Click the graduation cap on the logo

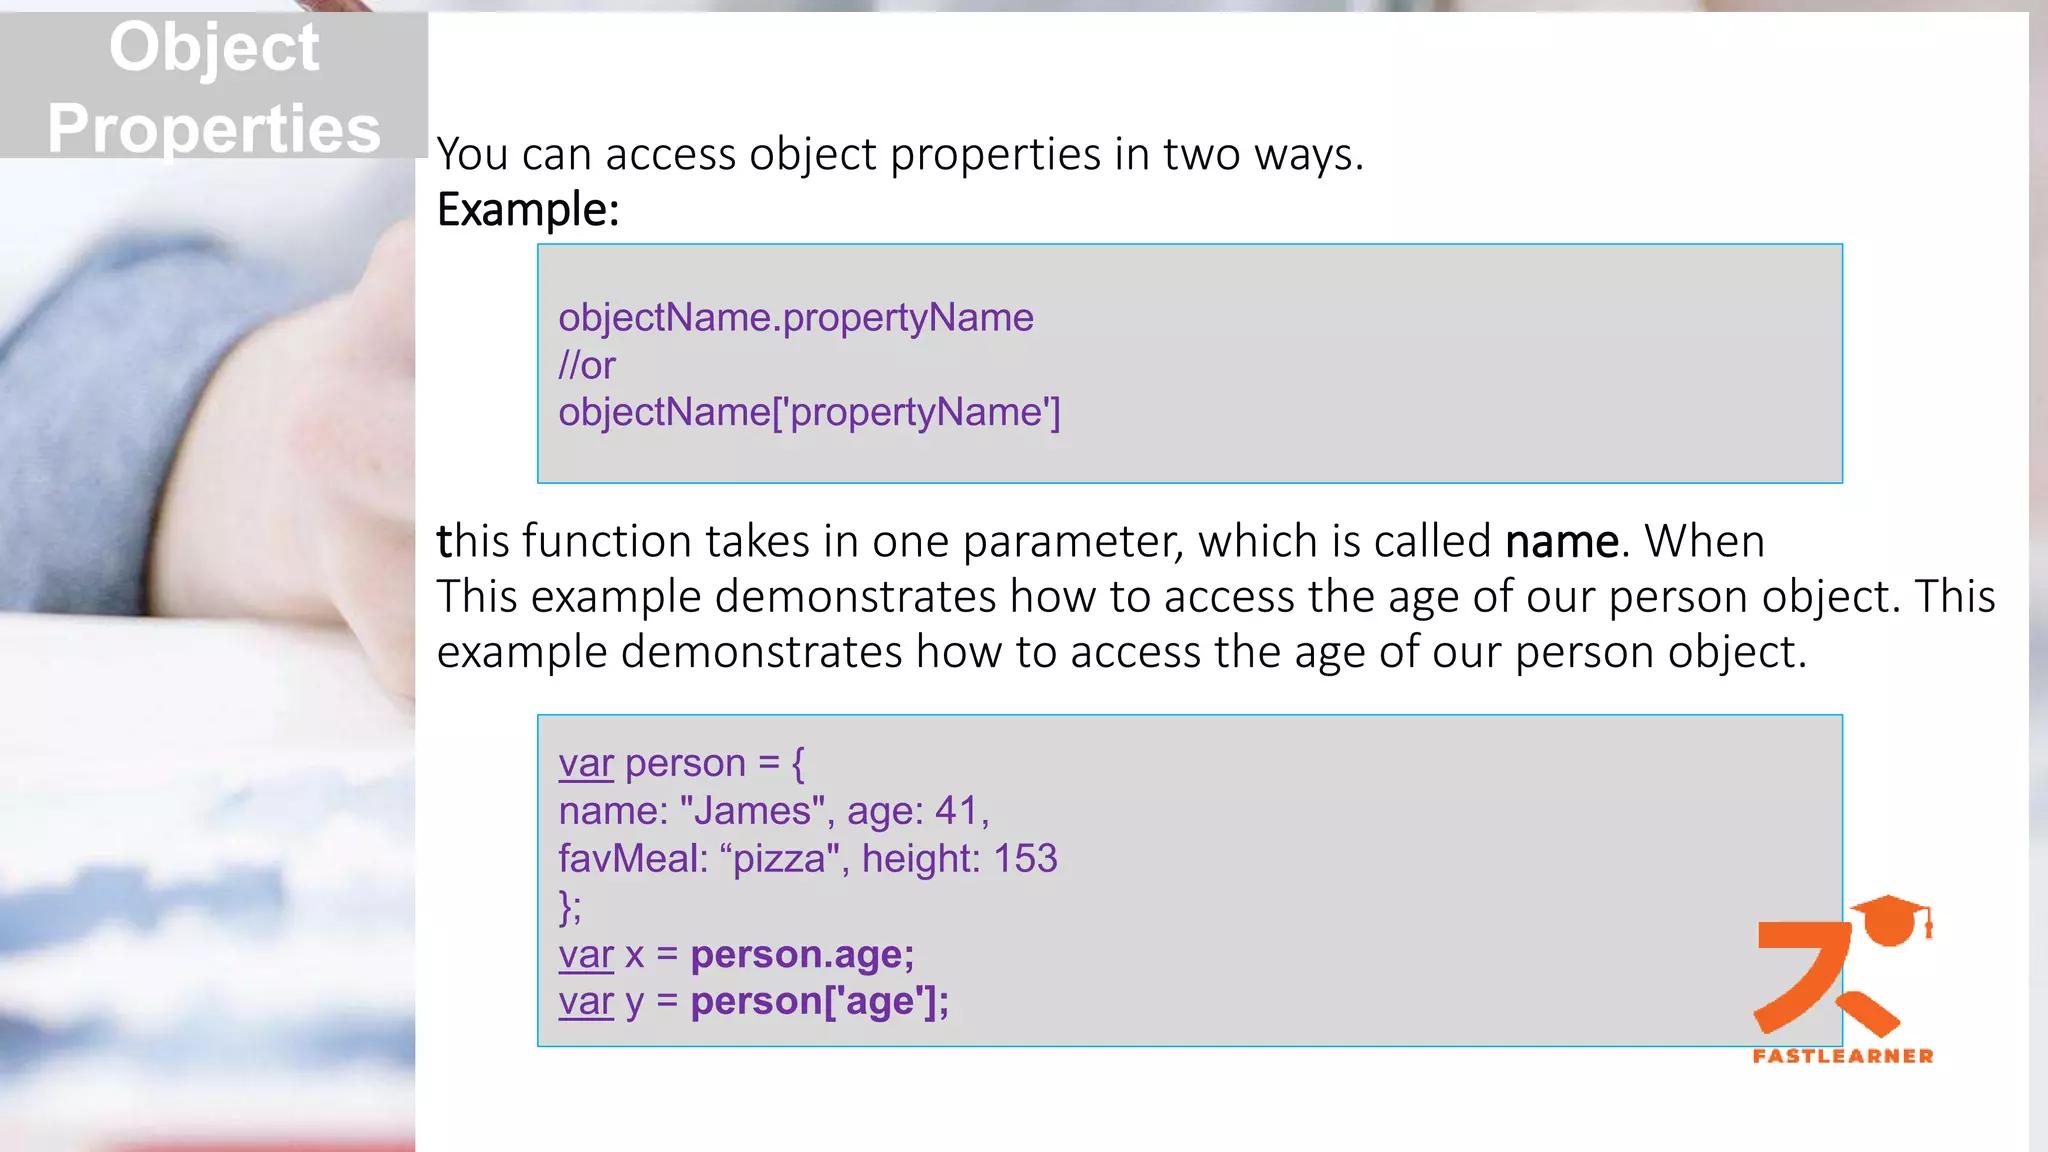tap(1889, 918)
